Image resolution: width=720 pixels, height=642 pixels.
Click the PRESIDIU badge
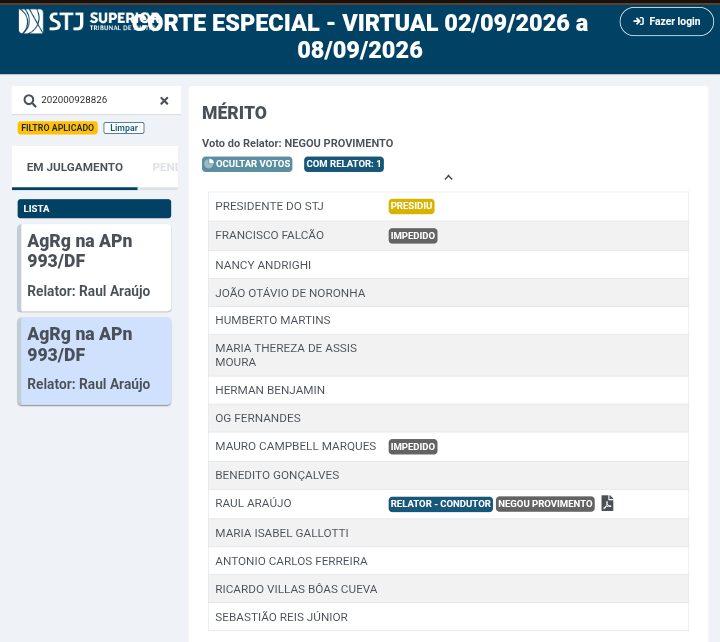point(411,206)
